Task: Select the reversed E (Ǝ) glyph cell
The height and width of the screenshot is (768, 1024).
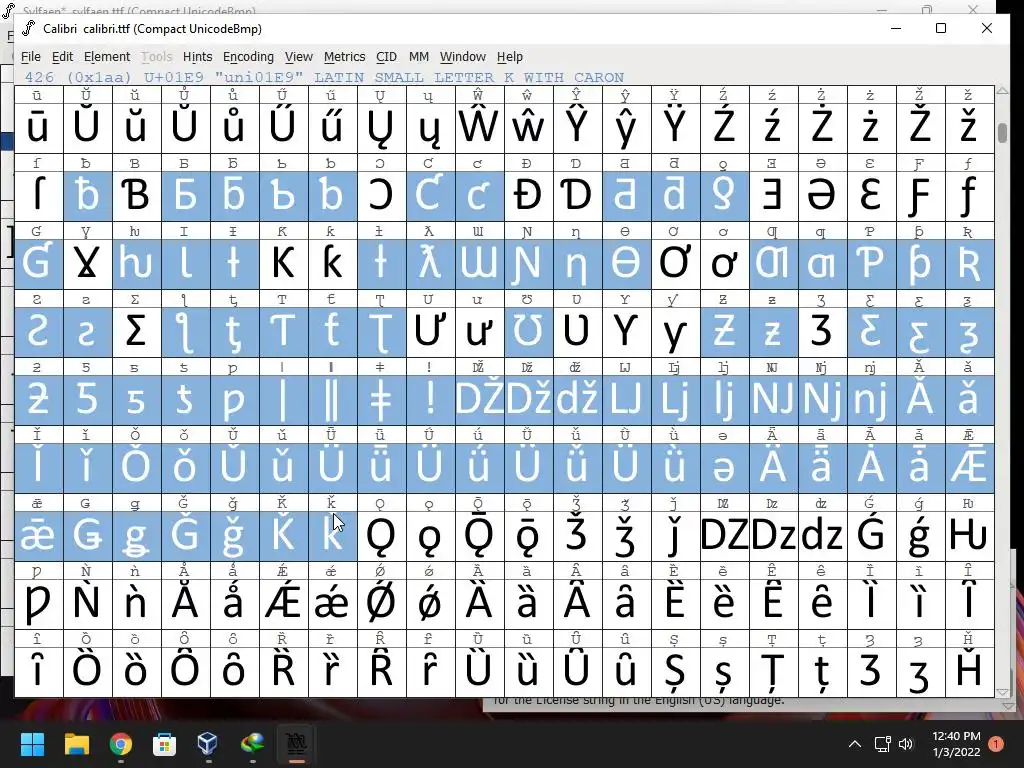Action: (773, 195)
